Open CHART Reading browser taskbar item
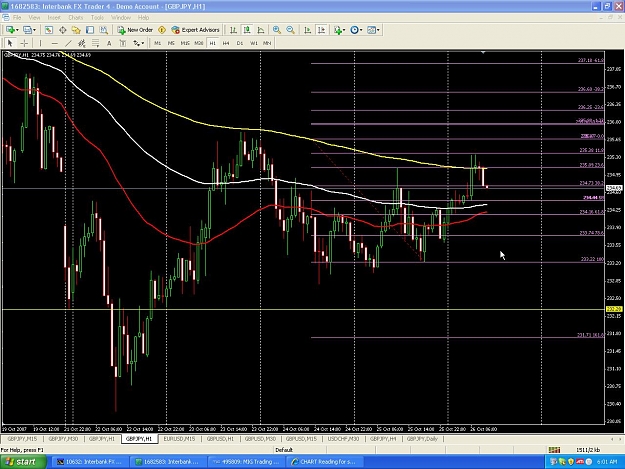This screenshot has height=469, width=625. [x=324, y=462]
